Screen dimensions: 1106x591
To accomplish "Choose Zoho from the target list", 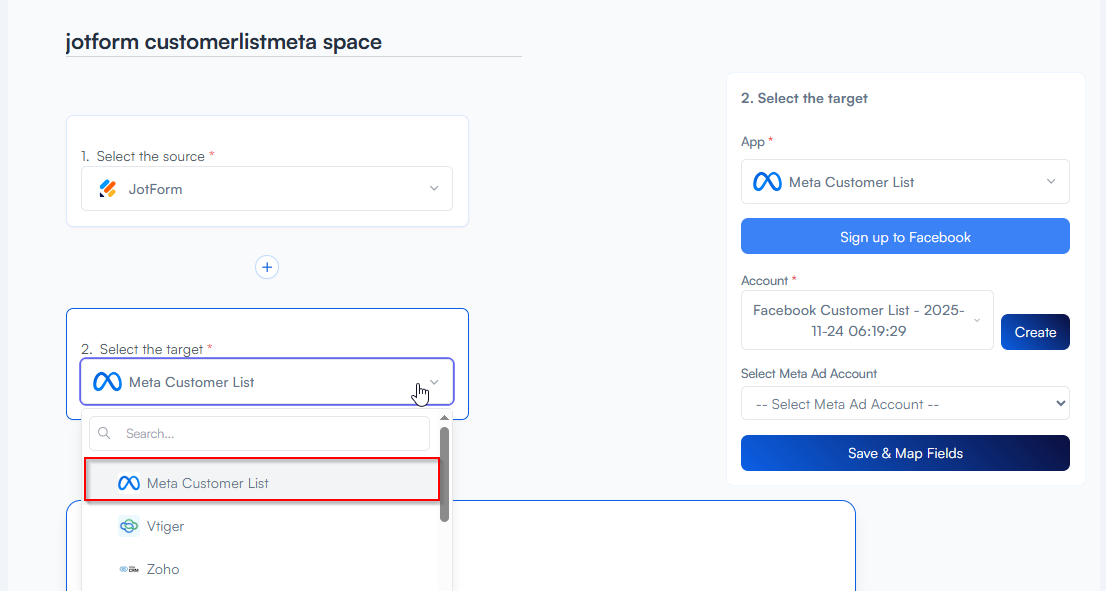I will (163, 569).
